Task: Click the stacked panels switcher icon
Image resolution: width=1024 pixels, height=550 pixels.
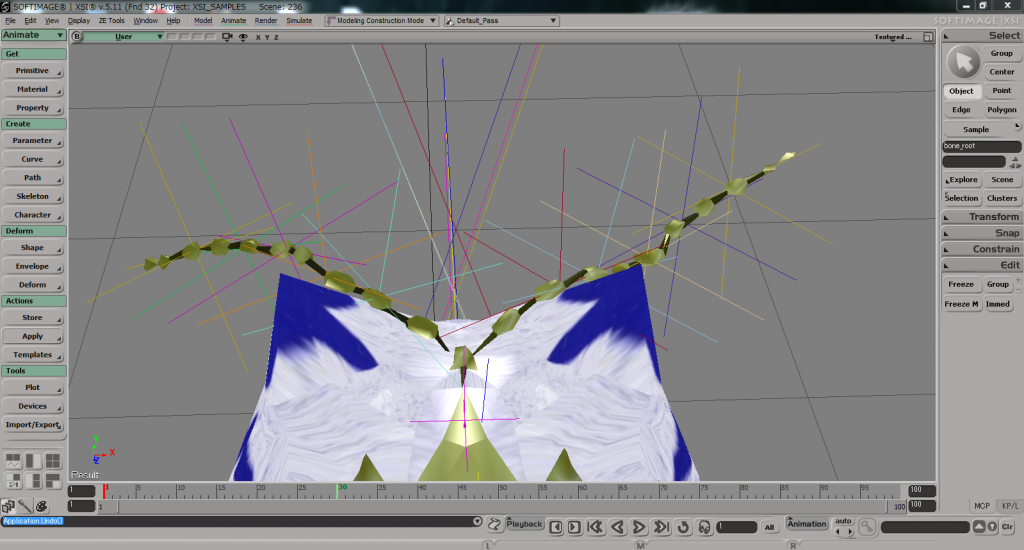Action: coord(8,506)
